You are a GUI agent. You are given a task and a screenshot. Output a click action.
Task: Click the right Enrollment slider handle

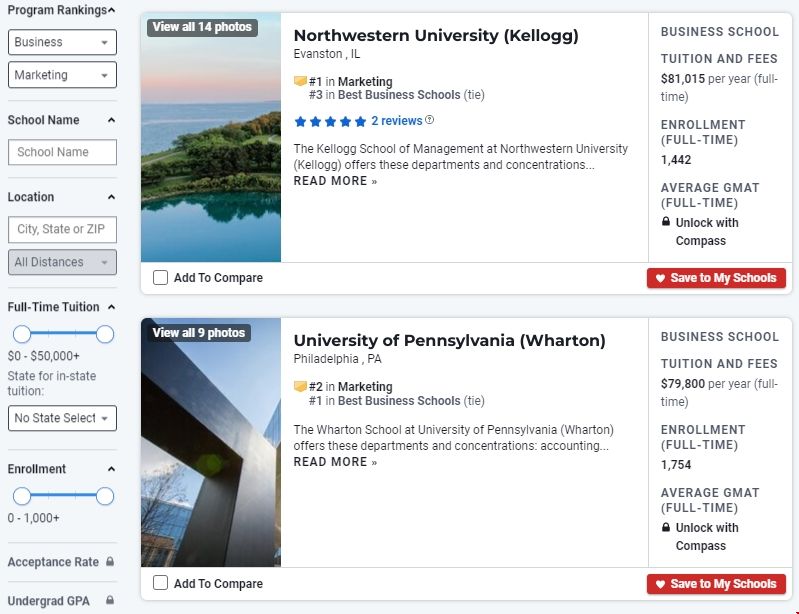click(x=105, y=496)
